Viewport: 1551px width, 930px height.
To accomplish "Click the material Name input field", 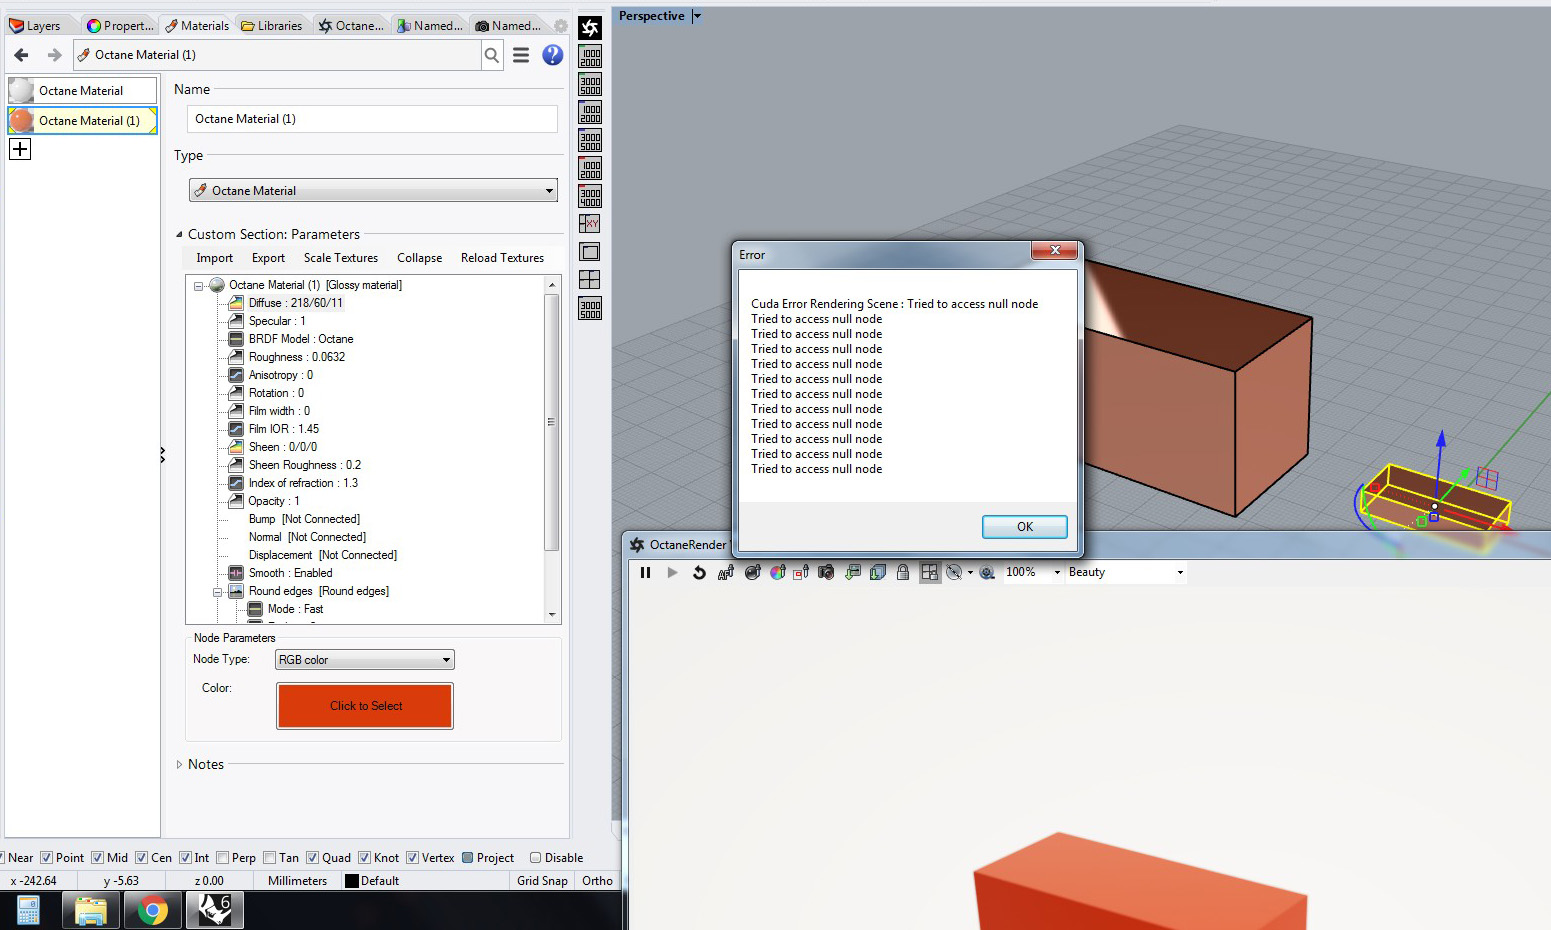I will (x=372, y=119).
